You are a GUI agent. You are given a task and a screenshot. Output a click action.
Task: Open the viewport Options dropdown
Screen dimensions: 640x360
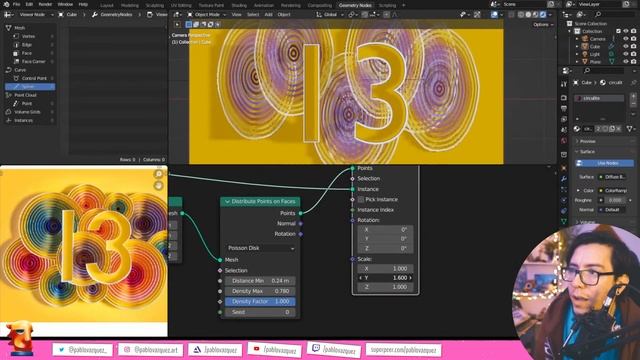tap(543, 24)
